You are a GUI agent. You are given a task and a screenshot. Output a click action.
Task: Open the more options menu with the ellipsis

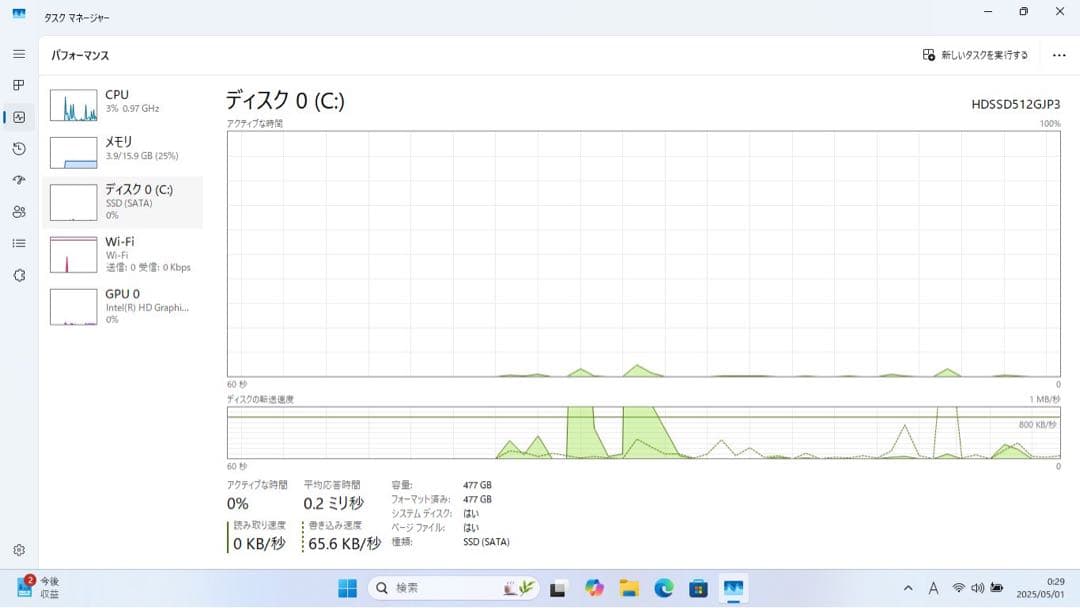point(1058,55)
